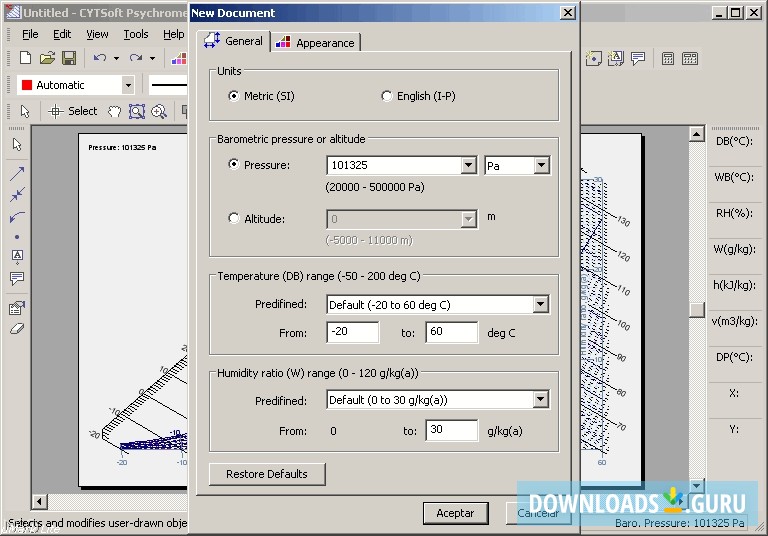This screenshot has height=536, width=768.
Task: Click the temperature From field
Action: pos(353,332)
